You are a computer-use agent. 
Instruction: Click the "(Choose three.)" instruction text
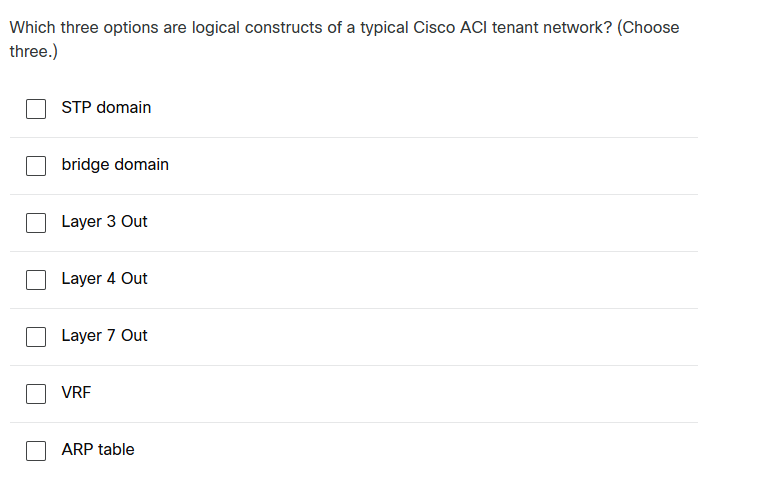pyautogui.click(x=648, y=27)
